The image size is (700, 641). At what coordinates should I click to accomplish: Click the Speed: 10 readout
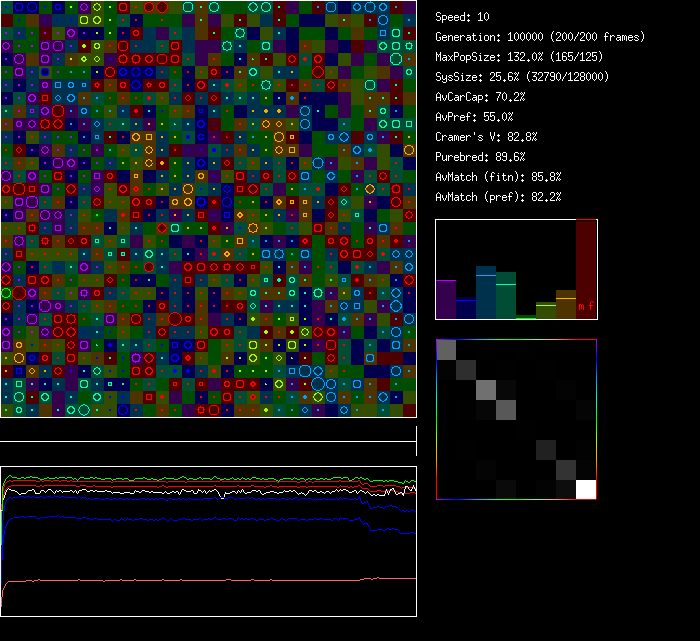[463, 17]
